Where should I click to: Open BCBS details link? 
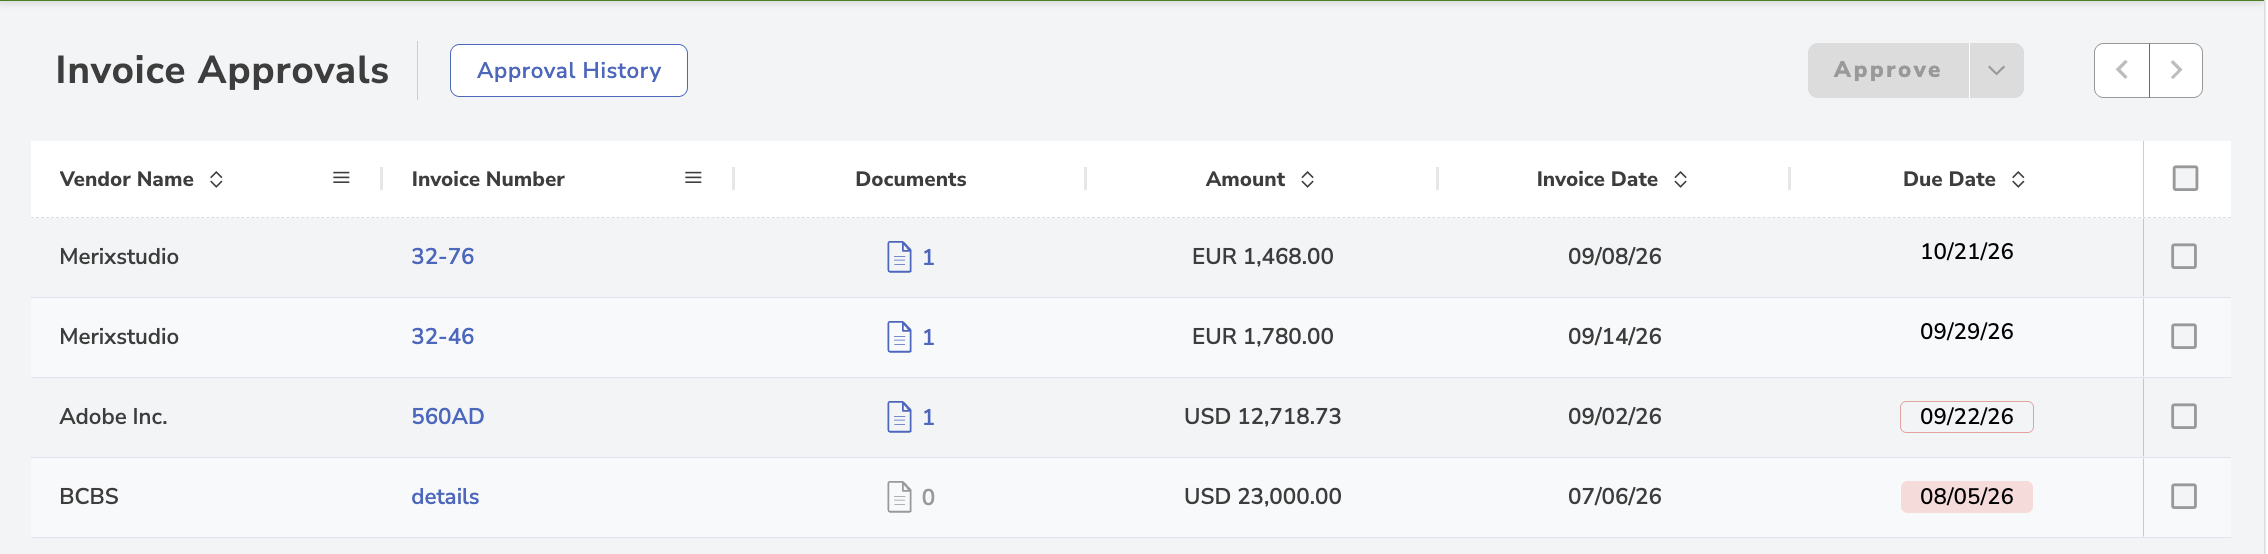coord(445,496)
